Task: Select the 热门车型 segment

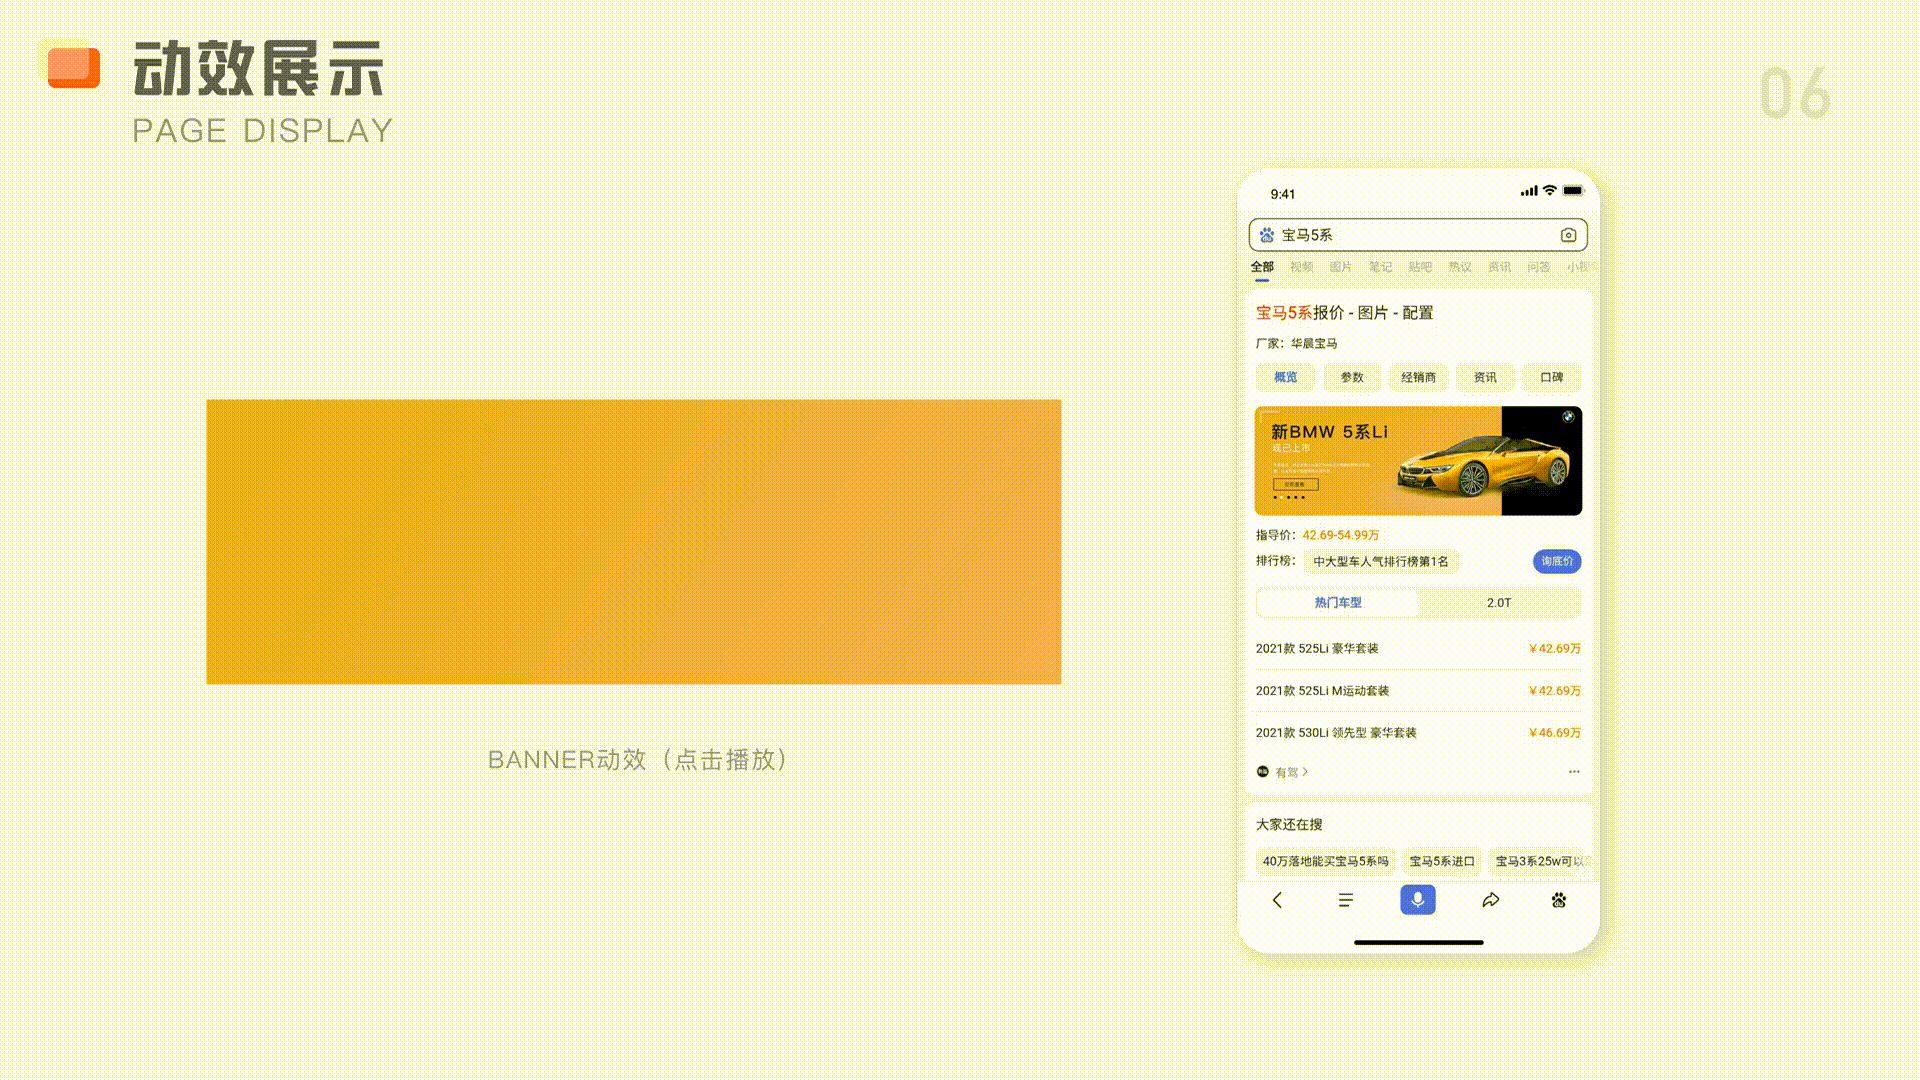Action: pos(1338,603)
